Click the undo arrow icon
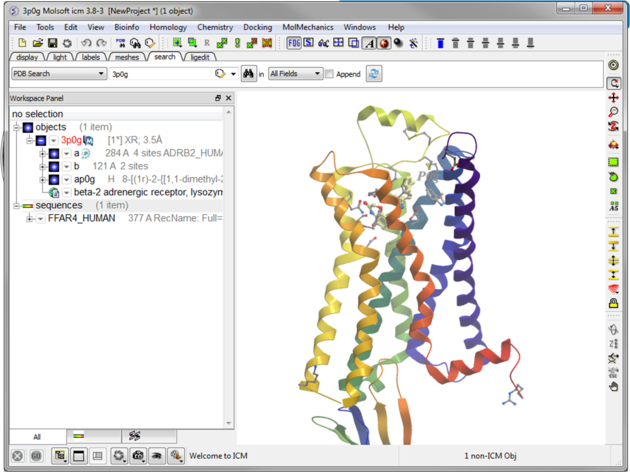The height and width of the screenshot is (472, 630). click(88, 43)
